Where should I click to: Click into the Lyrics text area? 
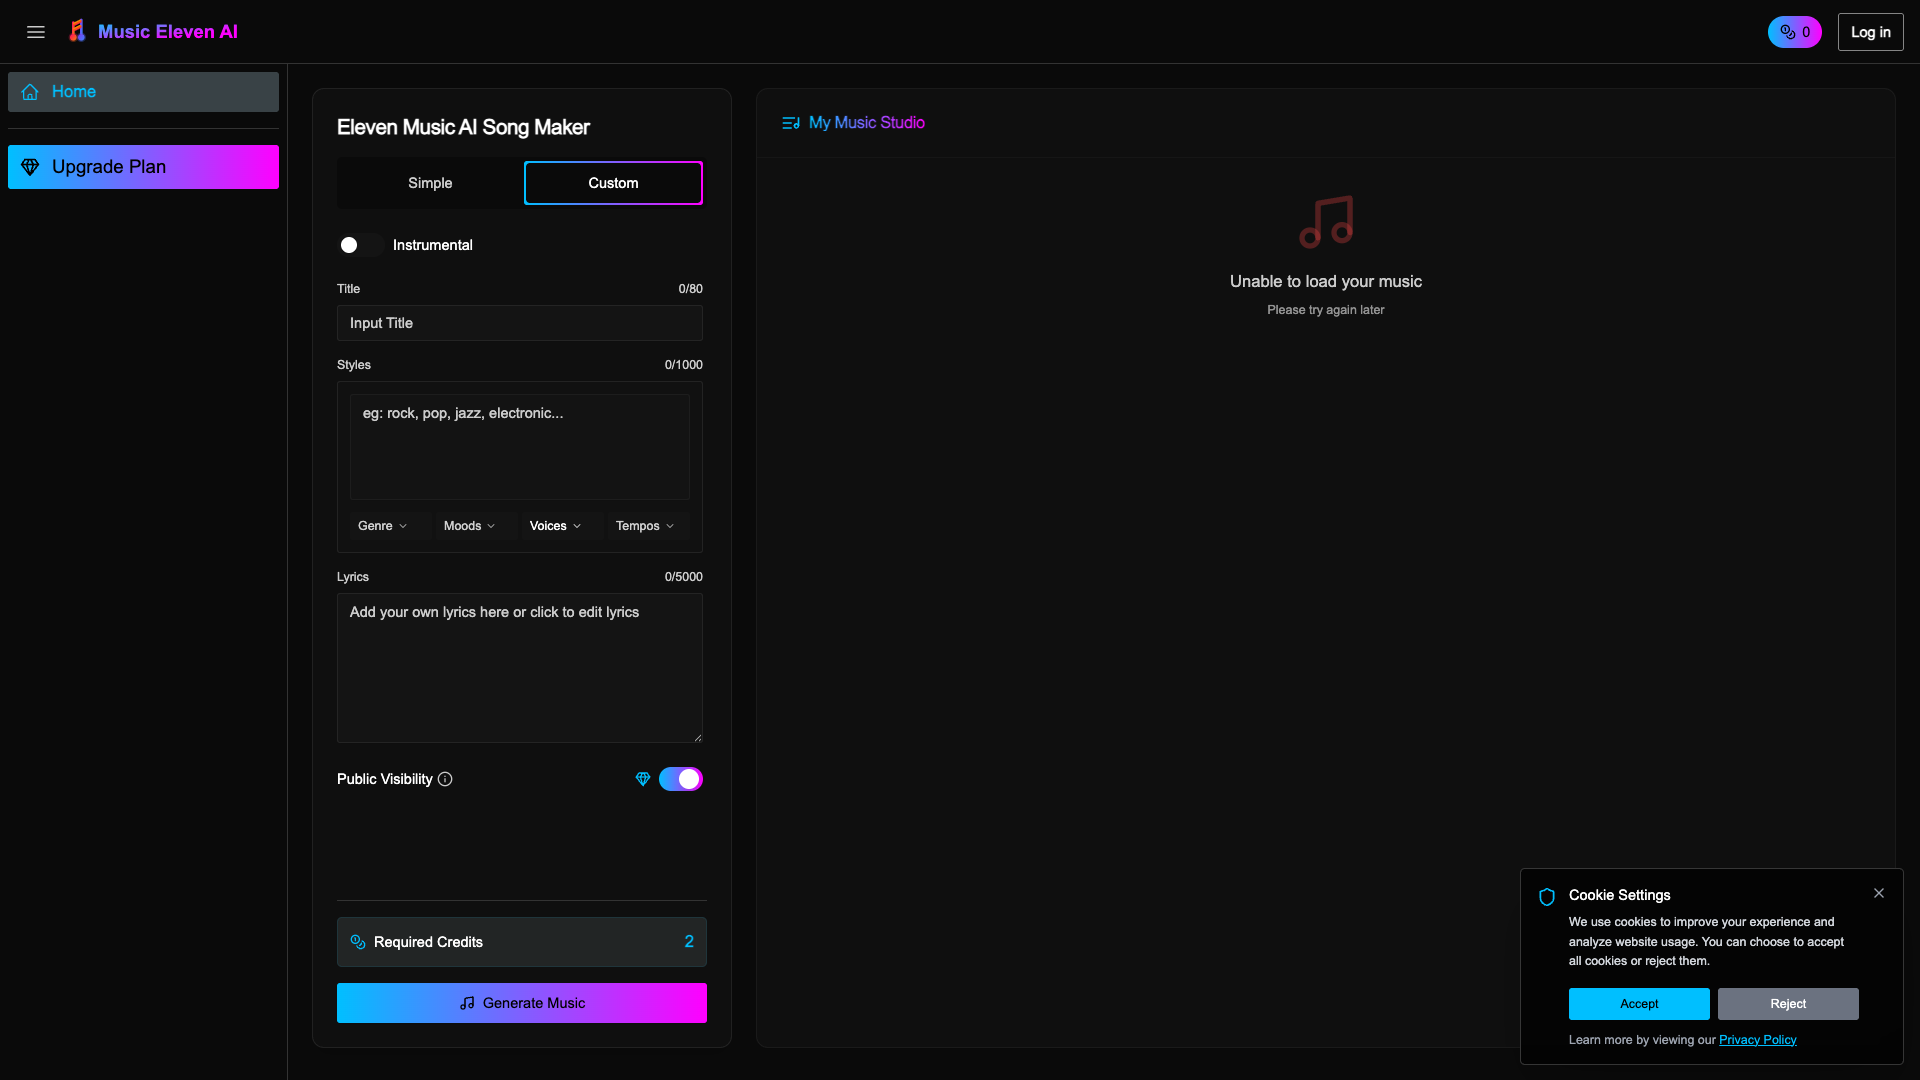click(x=520, y=668)
